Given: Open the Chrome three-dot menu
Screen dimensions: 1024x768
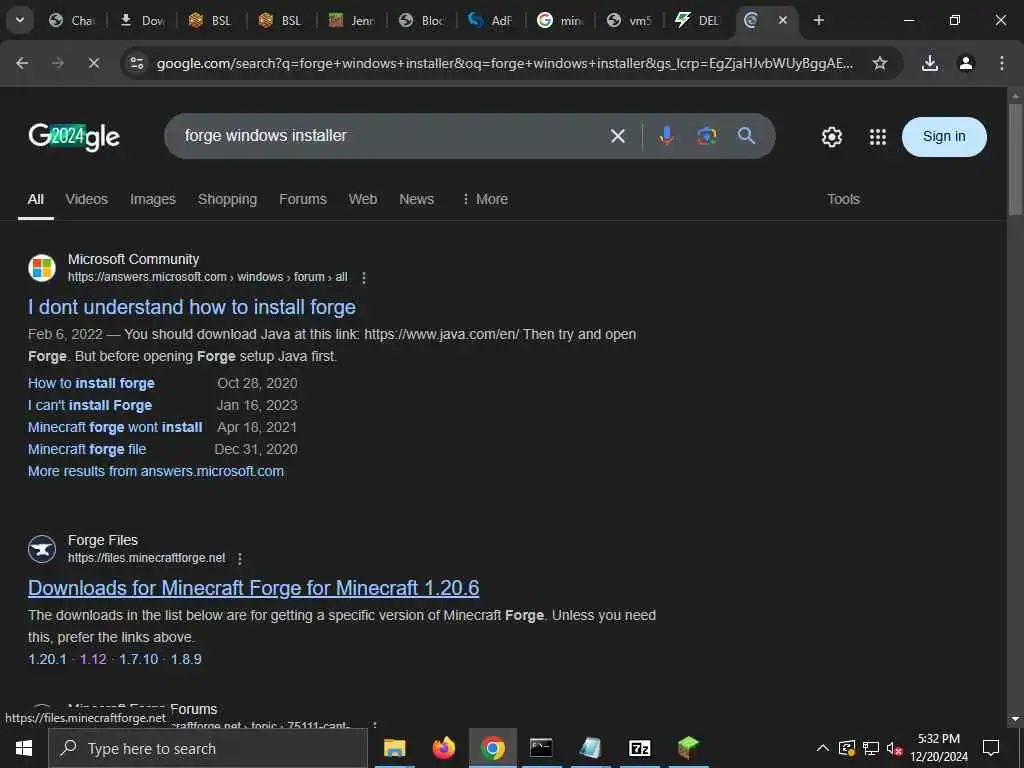Looking at the screenshot, I should click(1002, 63).
